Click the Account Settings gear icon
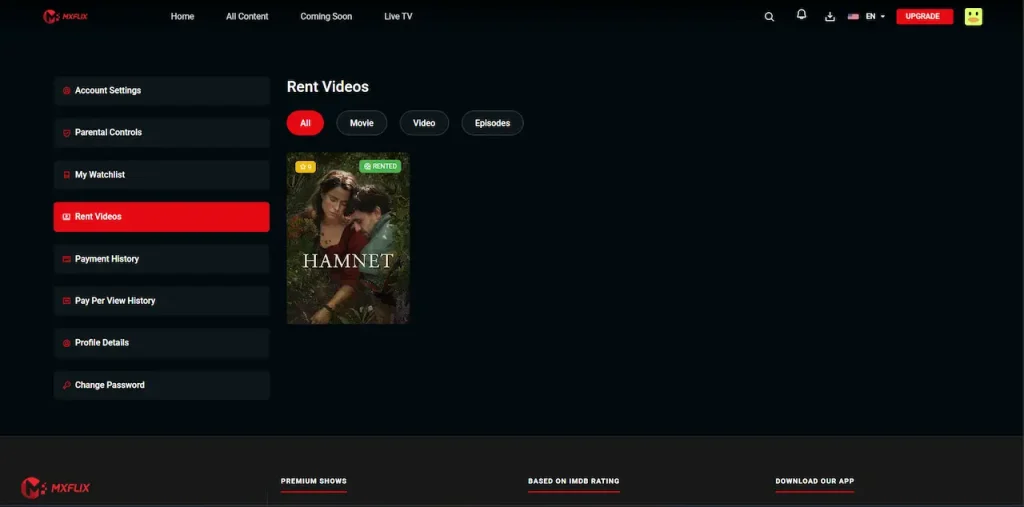This screenshot has height=507, width=1024. tap(67, 91)
